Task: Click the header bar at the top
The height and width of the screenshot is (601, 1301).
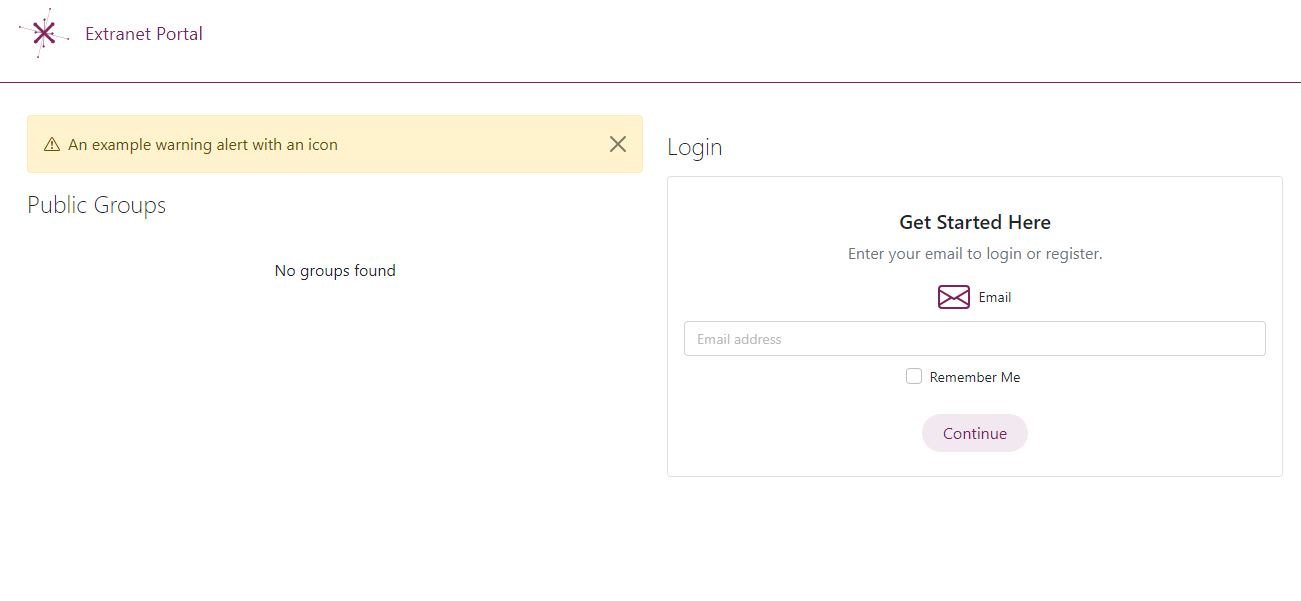Action: [650, 40]
